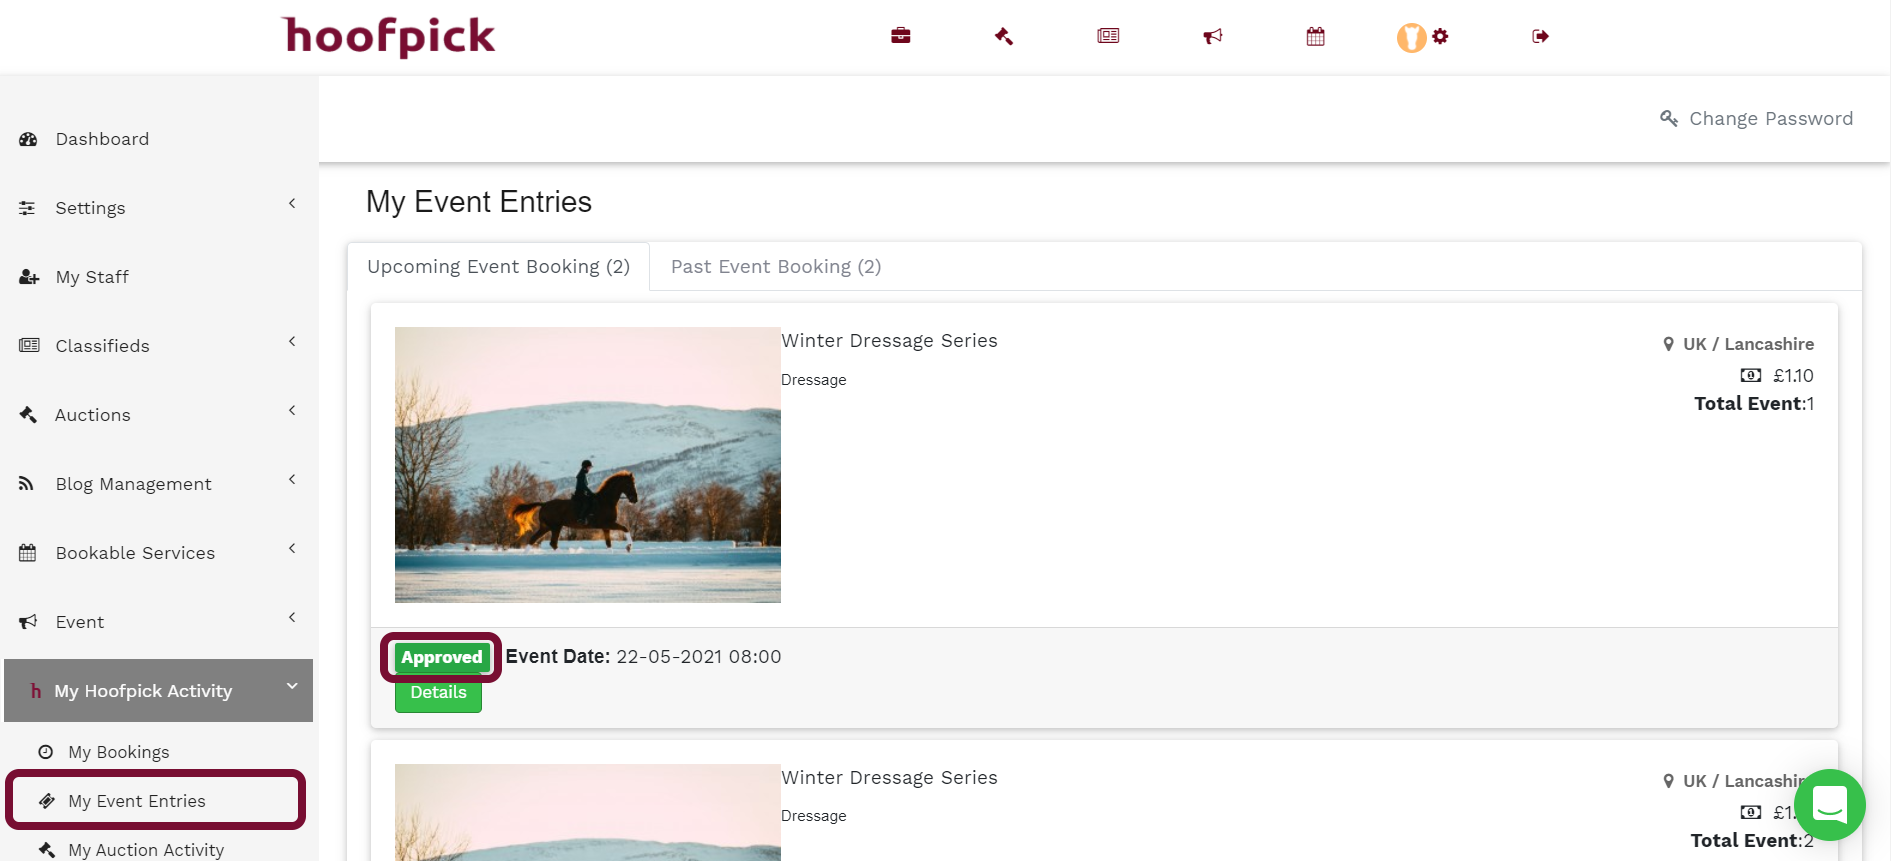This screenshot has width=1891, height=861.
Task: Open the calendar icon in top bar
Action: click(1315, 36)
